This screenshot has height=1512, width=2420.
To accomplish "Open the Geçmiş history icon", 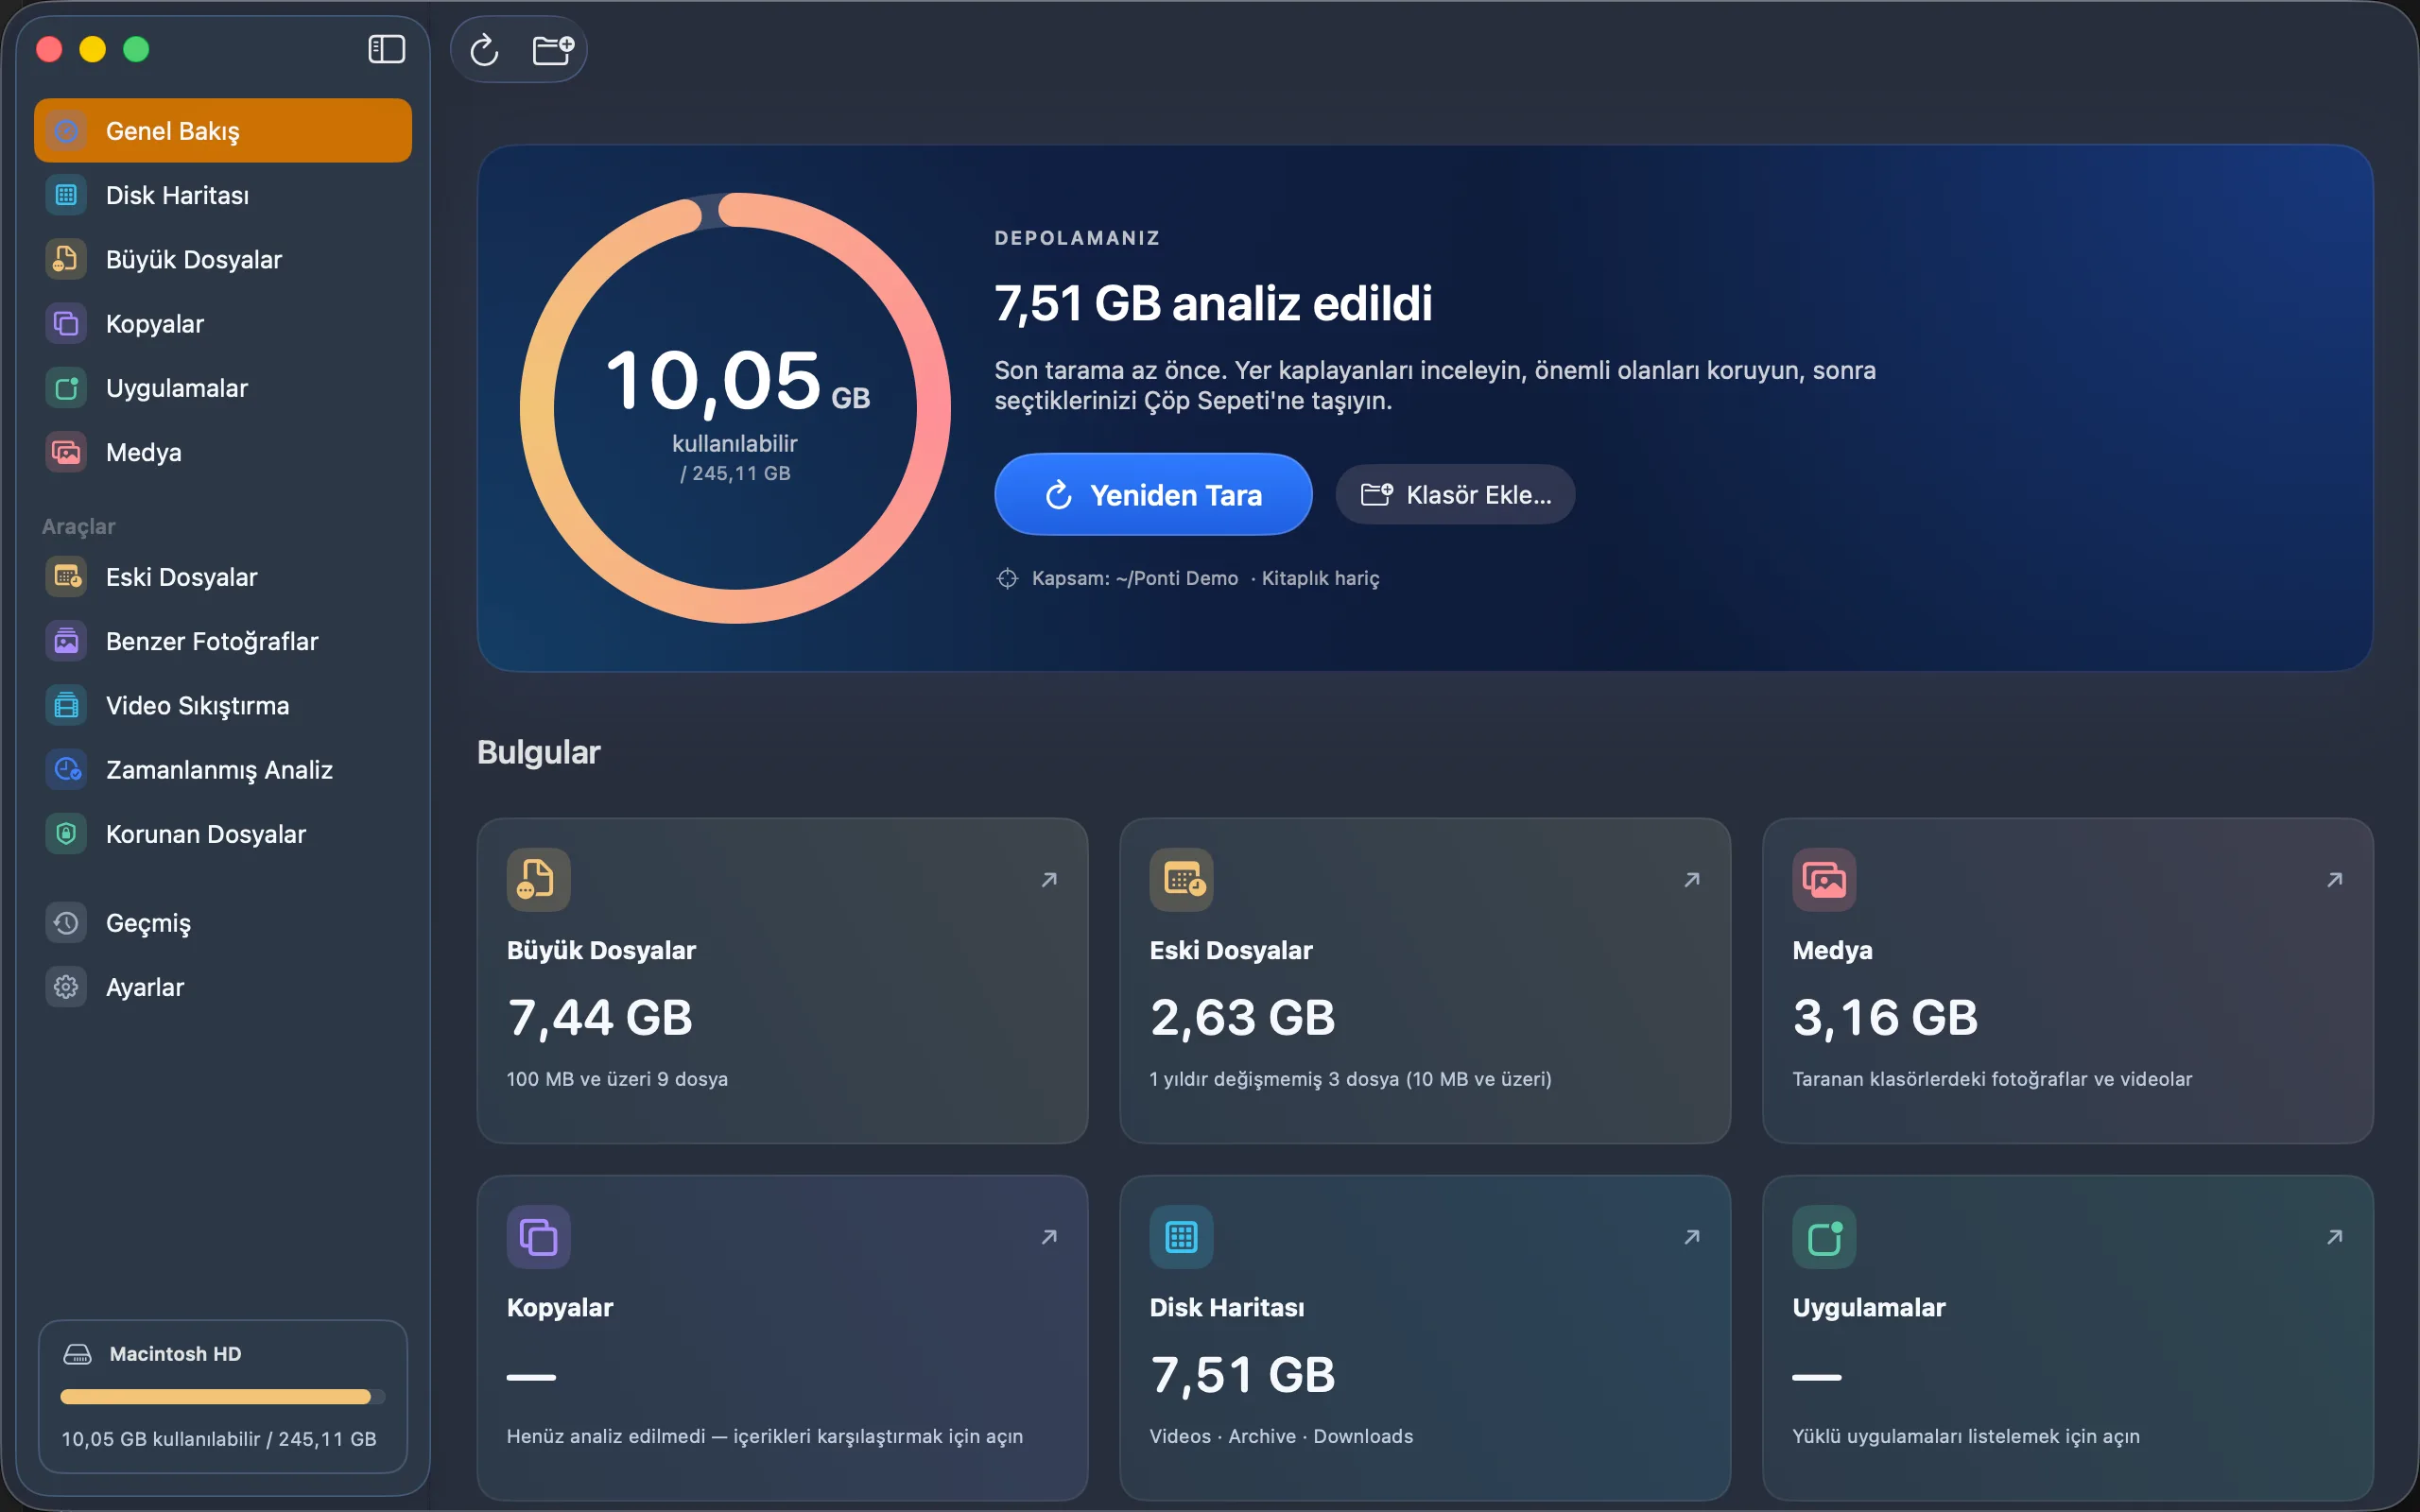I will 66,922.
